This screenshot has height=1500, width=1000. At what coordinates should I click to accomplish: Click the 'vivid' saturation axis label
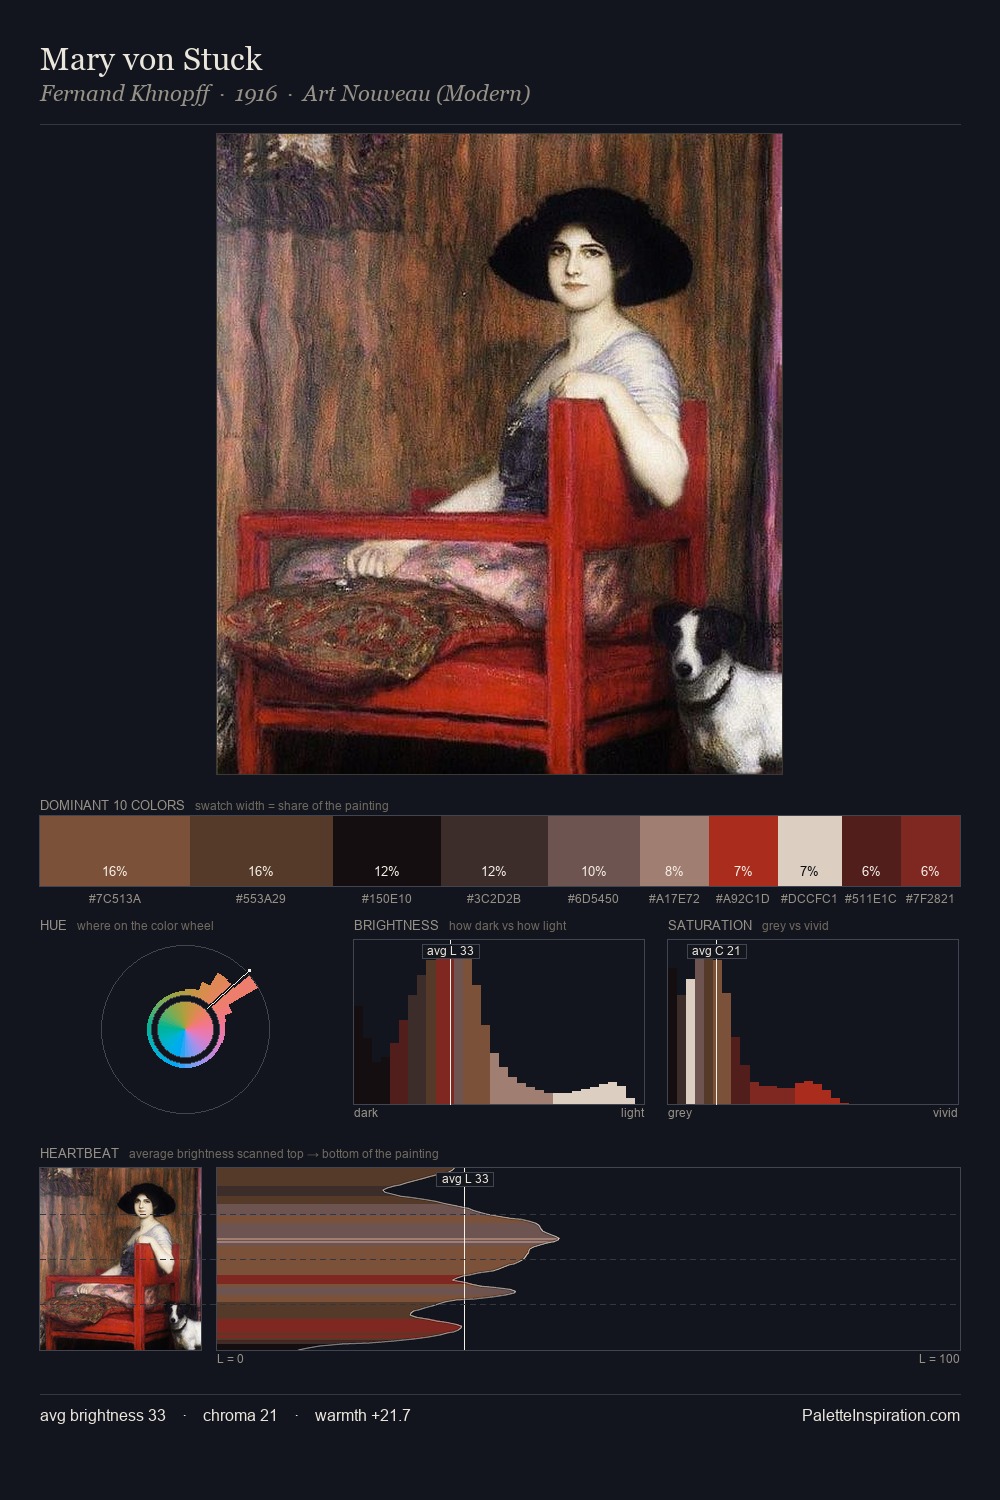(945, 1112)
